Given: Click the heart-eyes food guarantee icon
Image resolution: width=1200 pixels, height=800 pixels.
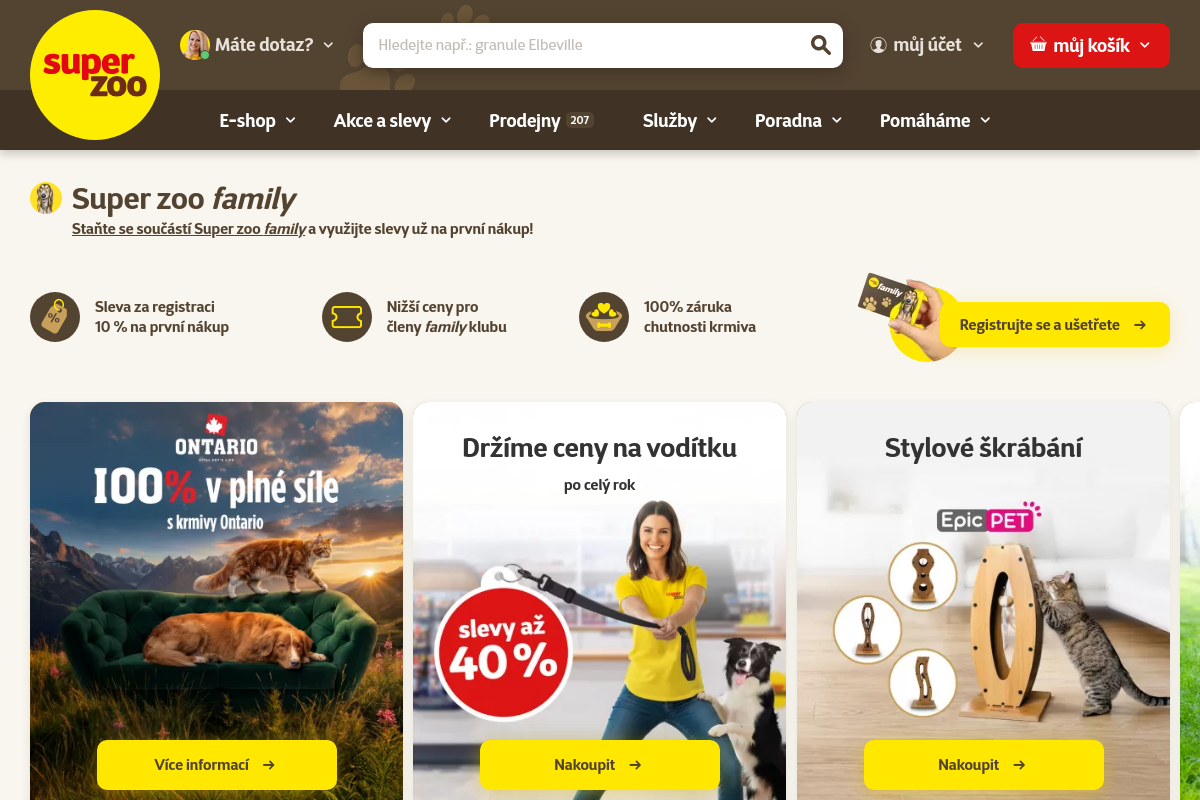Looking at the screenshot, I should [x=604, y=317].
